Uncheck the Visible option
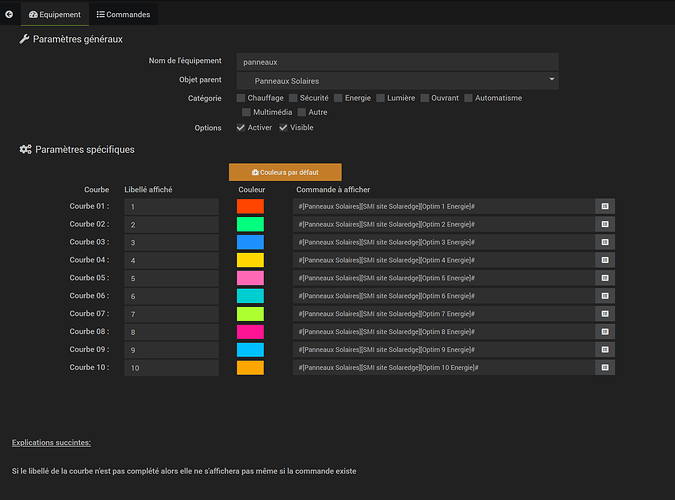Image resolution: width=675 pixels, height=500 pixels. click(283, 128)
